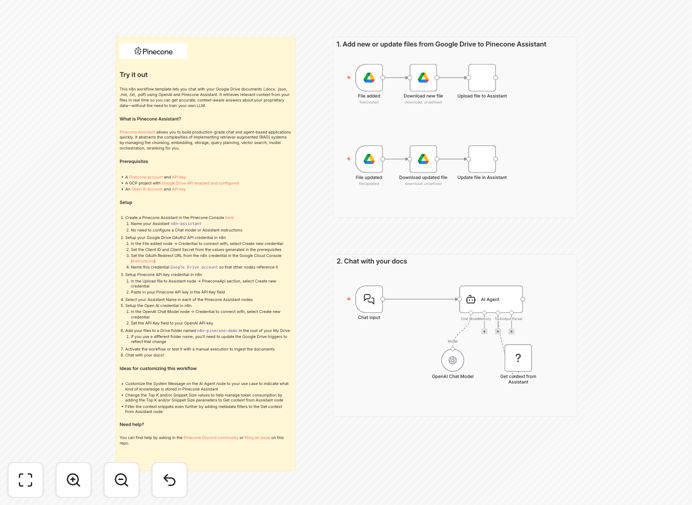692x505 pixels.
Task: Click the 'Setup' heading in the note
Action: 126,202
